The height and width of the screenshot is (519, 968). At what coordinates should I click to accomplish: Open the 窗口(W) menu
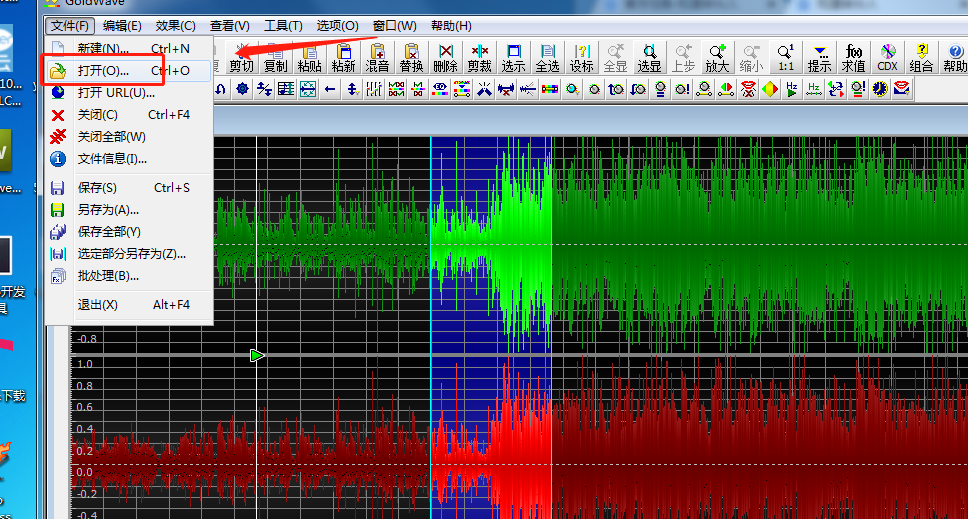coord(394,26)
